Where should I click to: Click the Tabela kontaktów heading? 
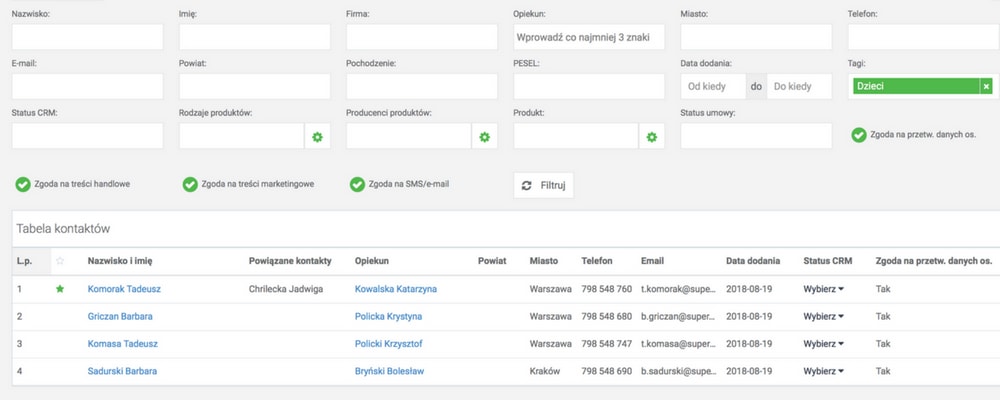(63, 228)
